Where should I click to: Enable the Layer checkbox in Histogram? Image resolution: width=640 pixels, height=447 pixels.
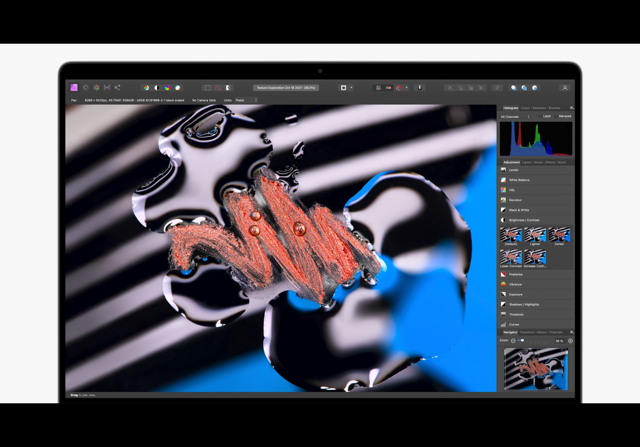tap(540, 116)
